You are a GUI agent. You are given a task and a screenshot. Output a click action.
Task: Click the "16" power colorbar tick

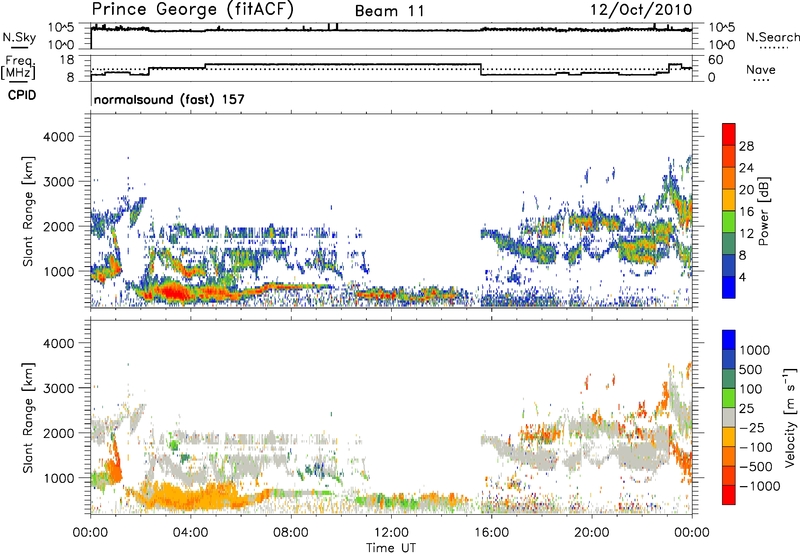coord(746,212)
